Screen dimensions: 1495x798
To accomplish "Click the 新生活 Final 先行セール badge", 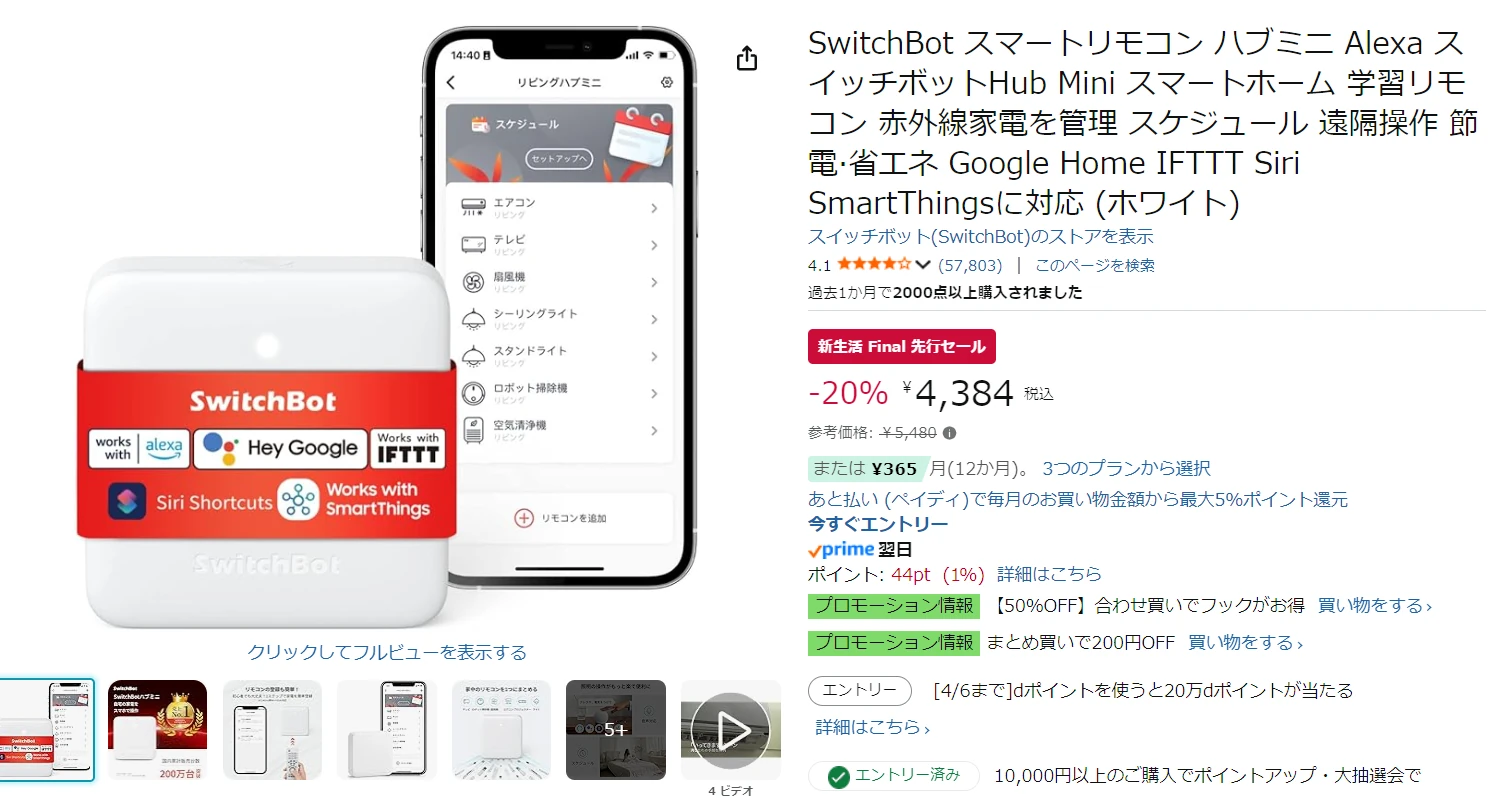I will 902,346.
